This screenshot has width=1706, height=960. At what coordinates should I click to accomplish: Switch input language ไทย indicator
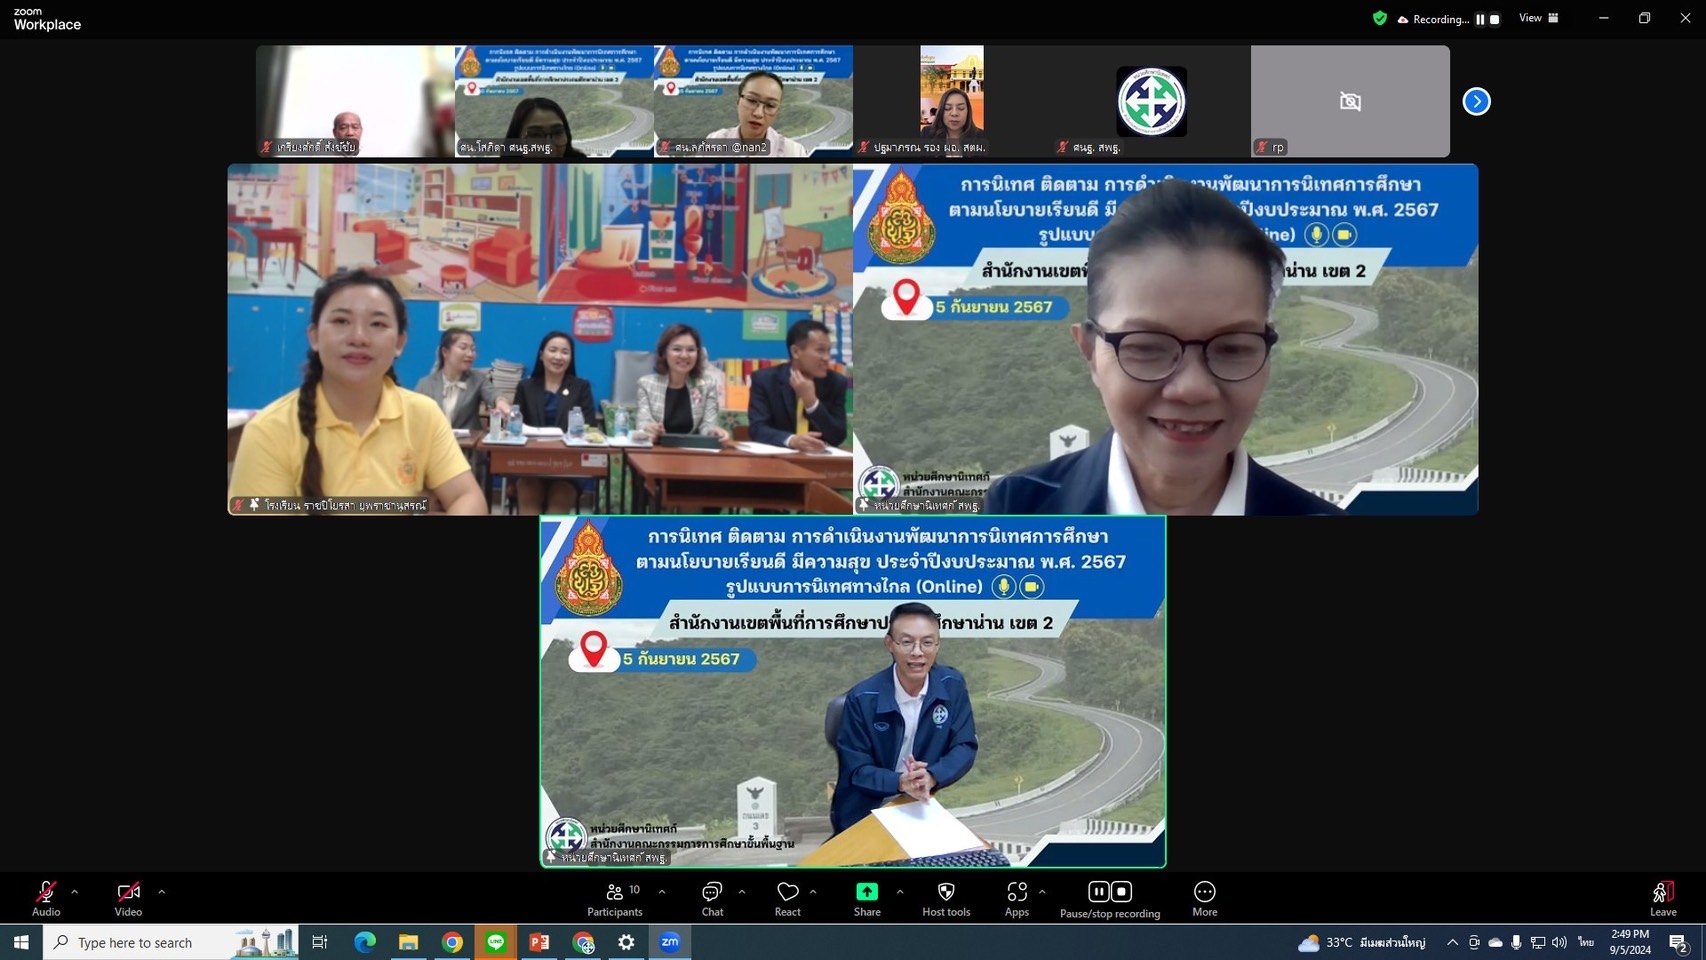tap(1586, 942)
